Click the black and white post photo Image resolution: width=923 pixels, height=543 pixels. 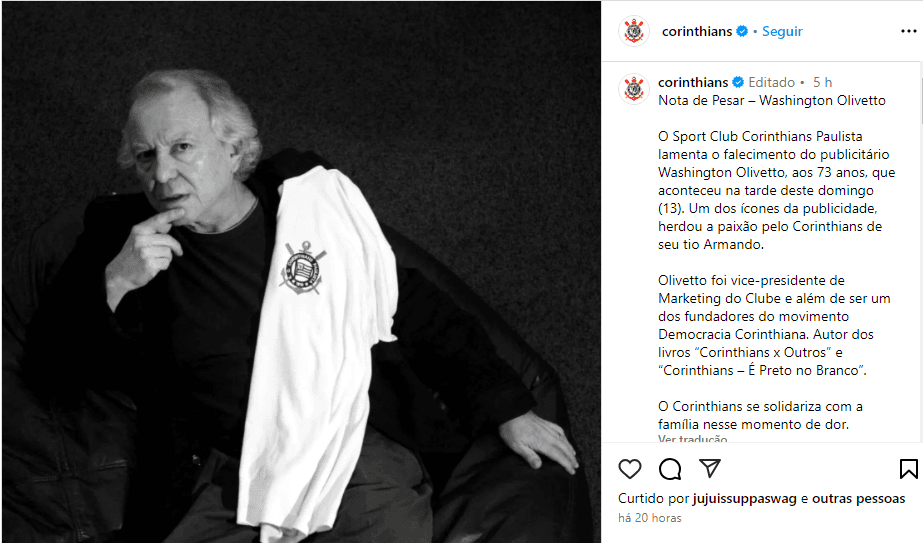(x=301, y=272)
